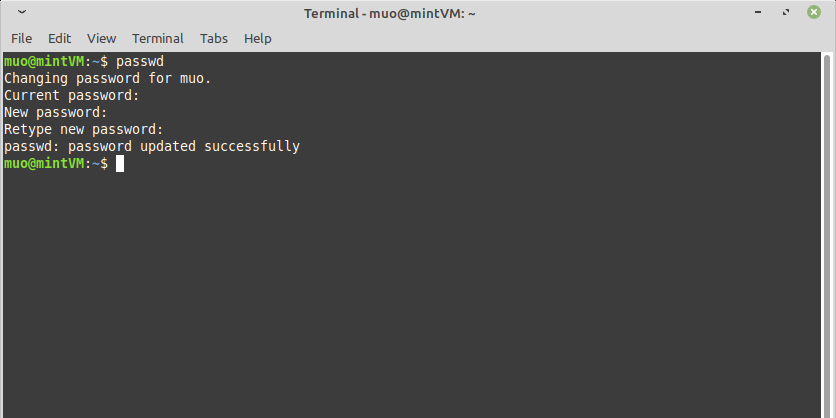Open the Terminal menu
This screenshot has height=418, width=836.
pos(158,38)
